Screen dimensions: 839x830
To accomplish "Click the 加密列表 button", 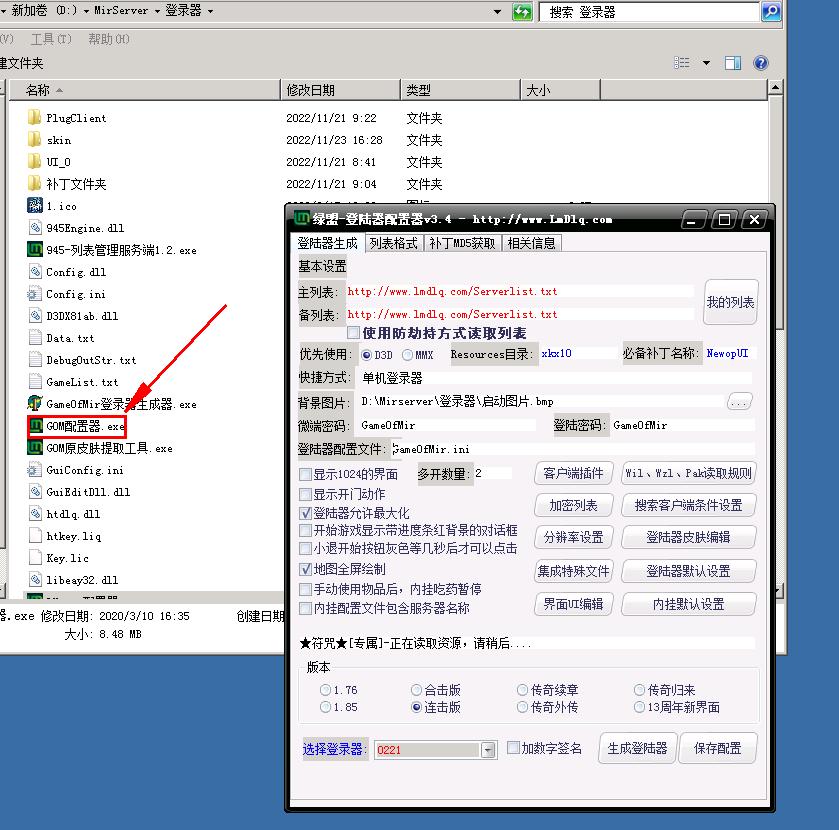I will coord(573,505).
